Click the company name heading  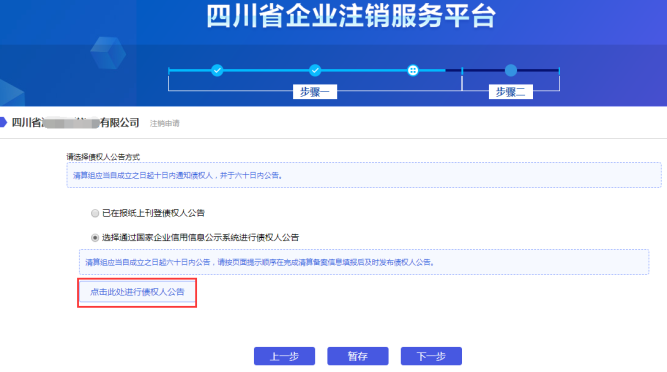point(75,122)
